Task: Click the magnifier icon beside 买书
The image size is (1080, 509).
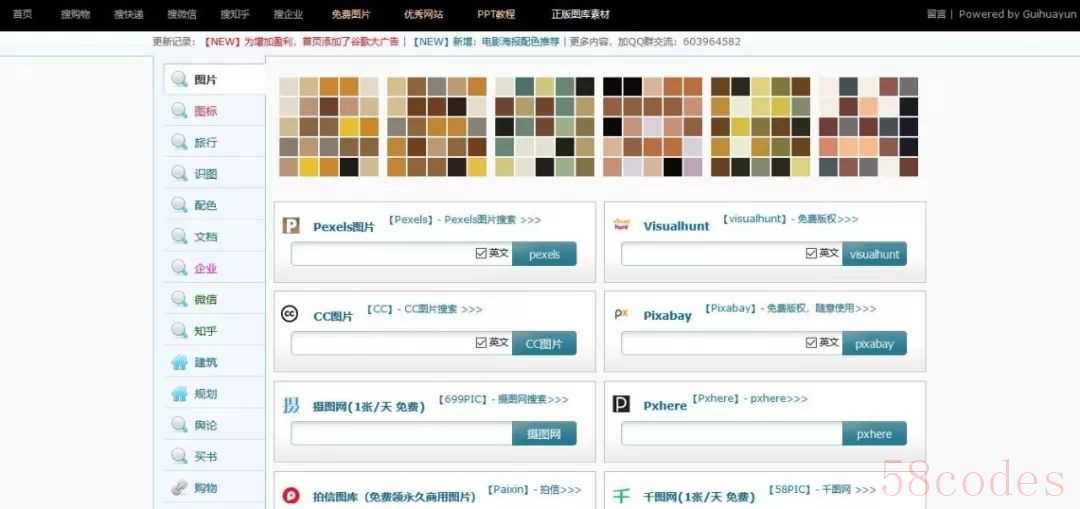Action: click(x=179, y=456)
